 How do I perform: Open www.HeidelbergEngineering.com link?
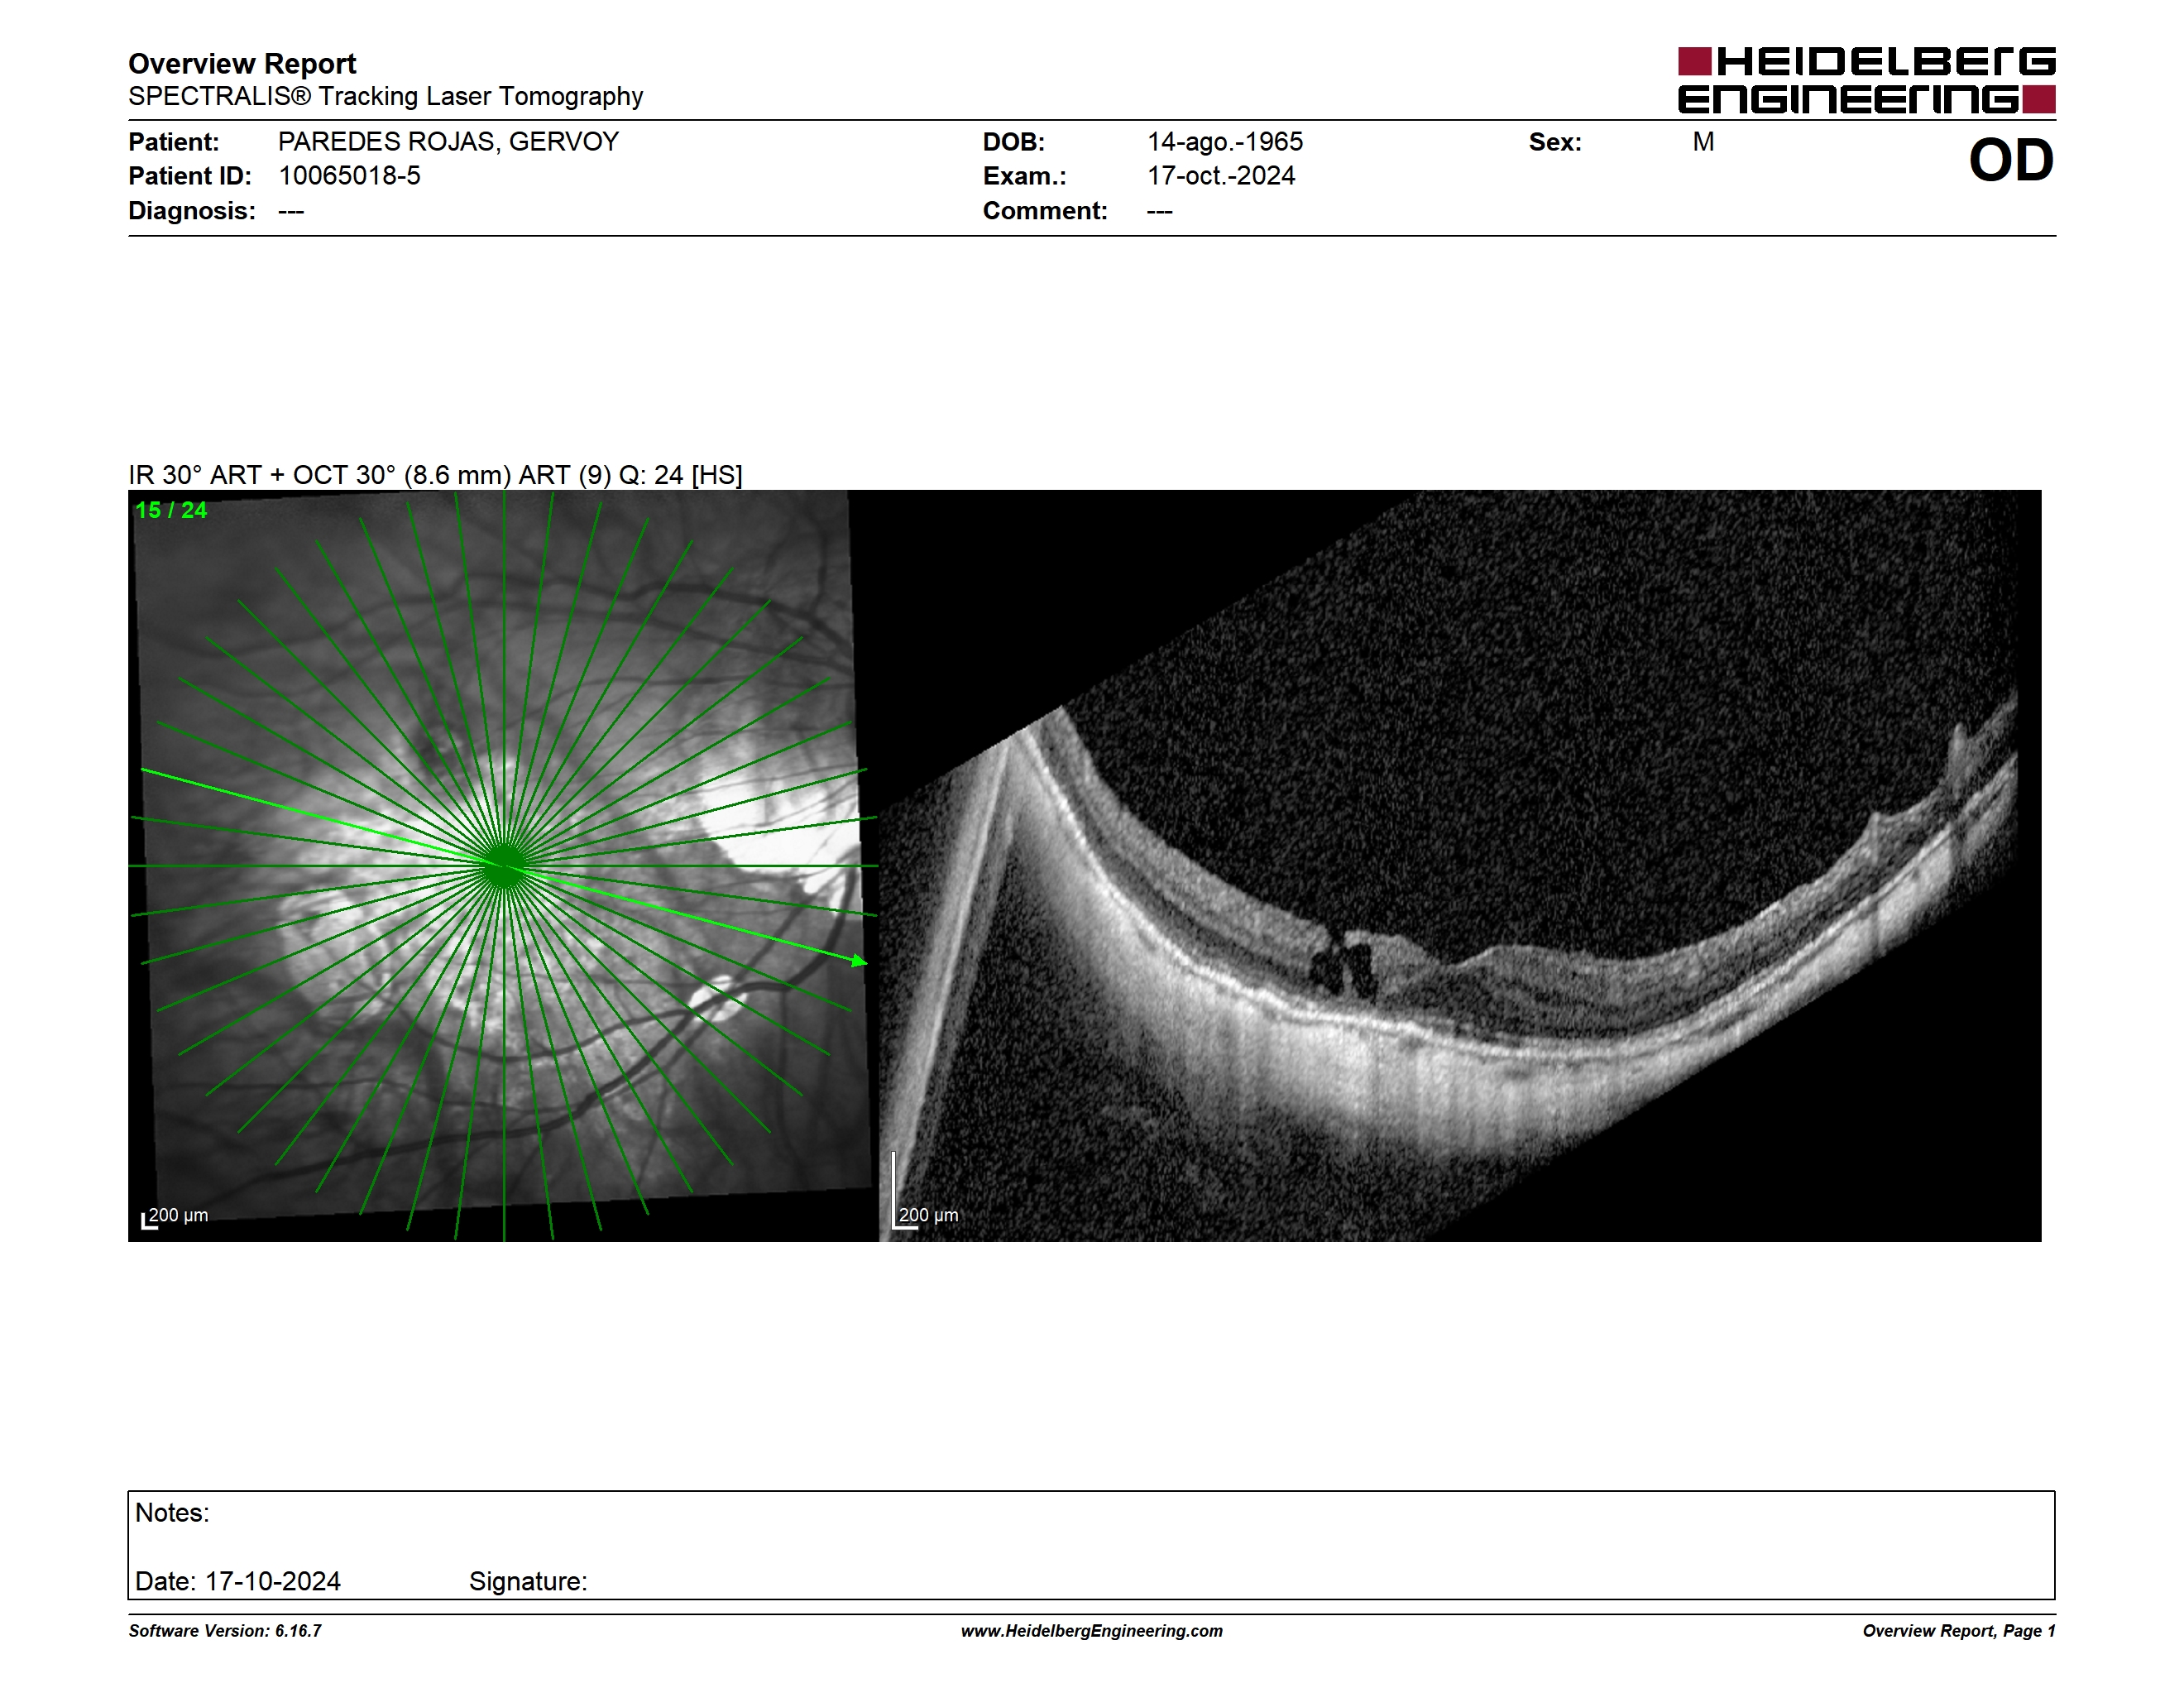1092,1631
